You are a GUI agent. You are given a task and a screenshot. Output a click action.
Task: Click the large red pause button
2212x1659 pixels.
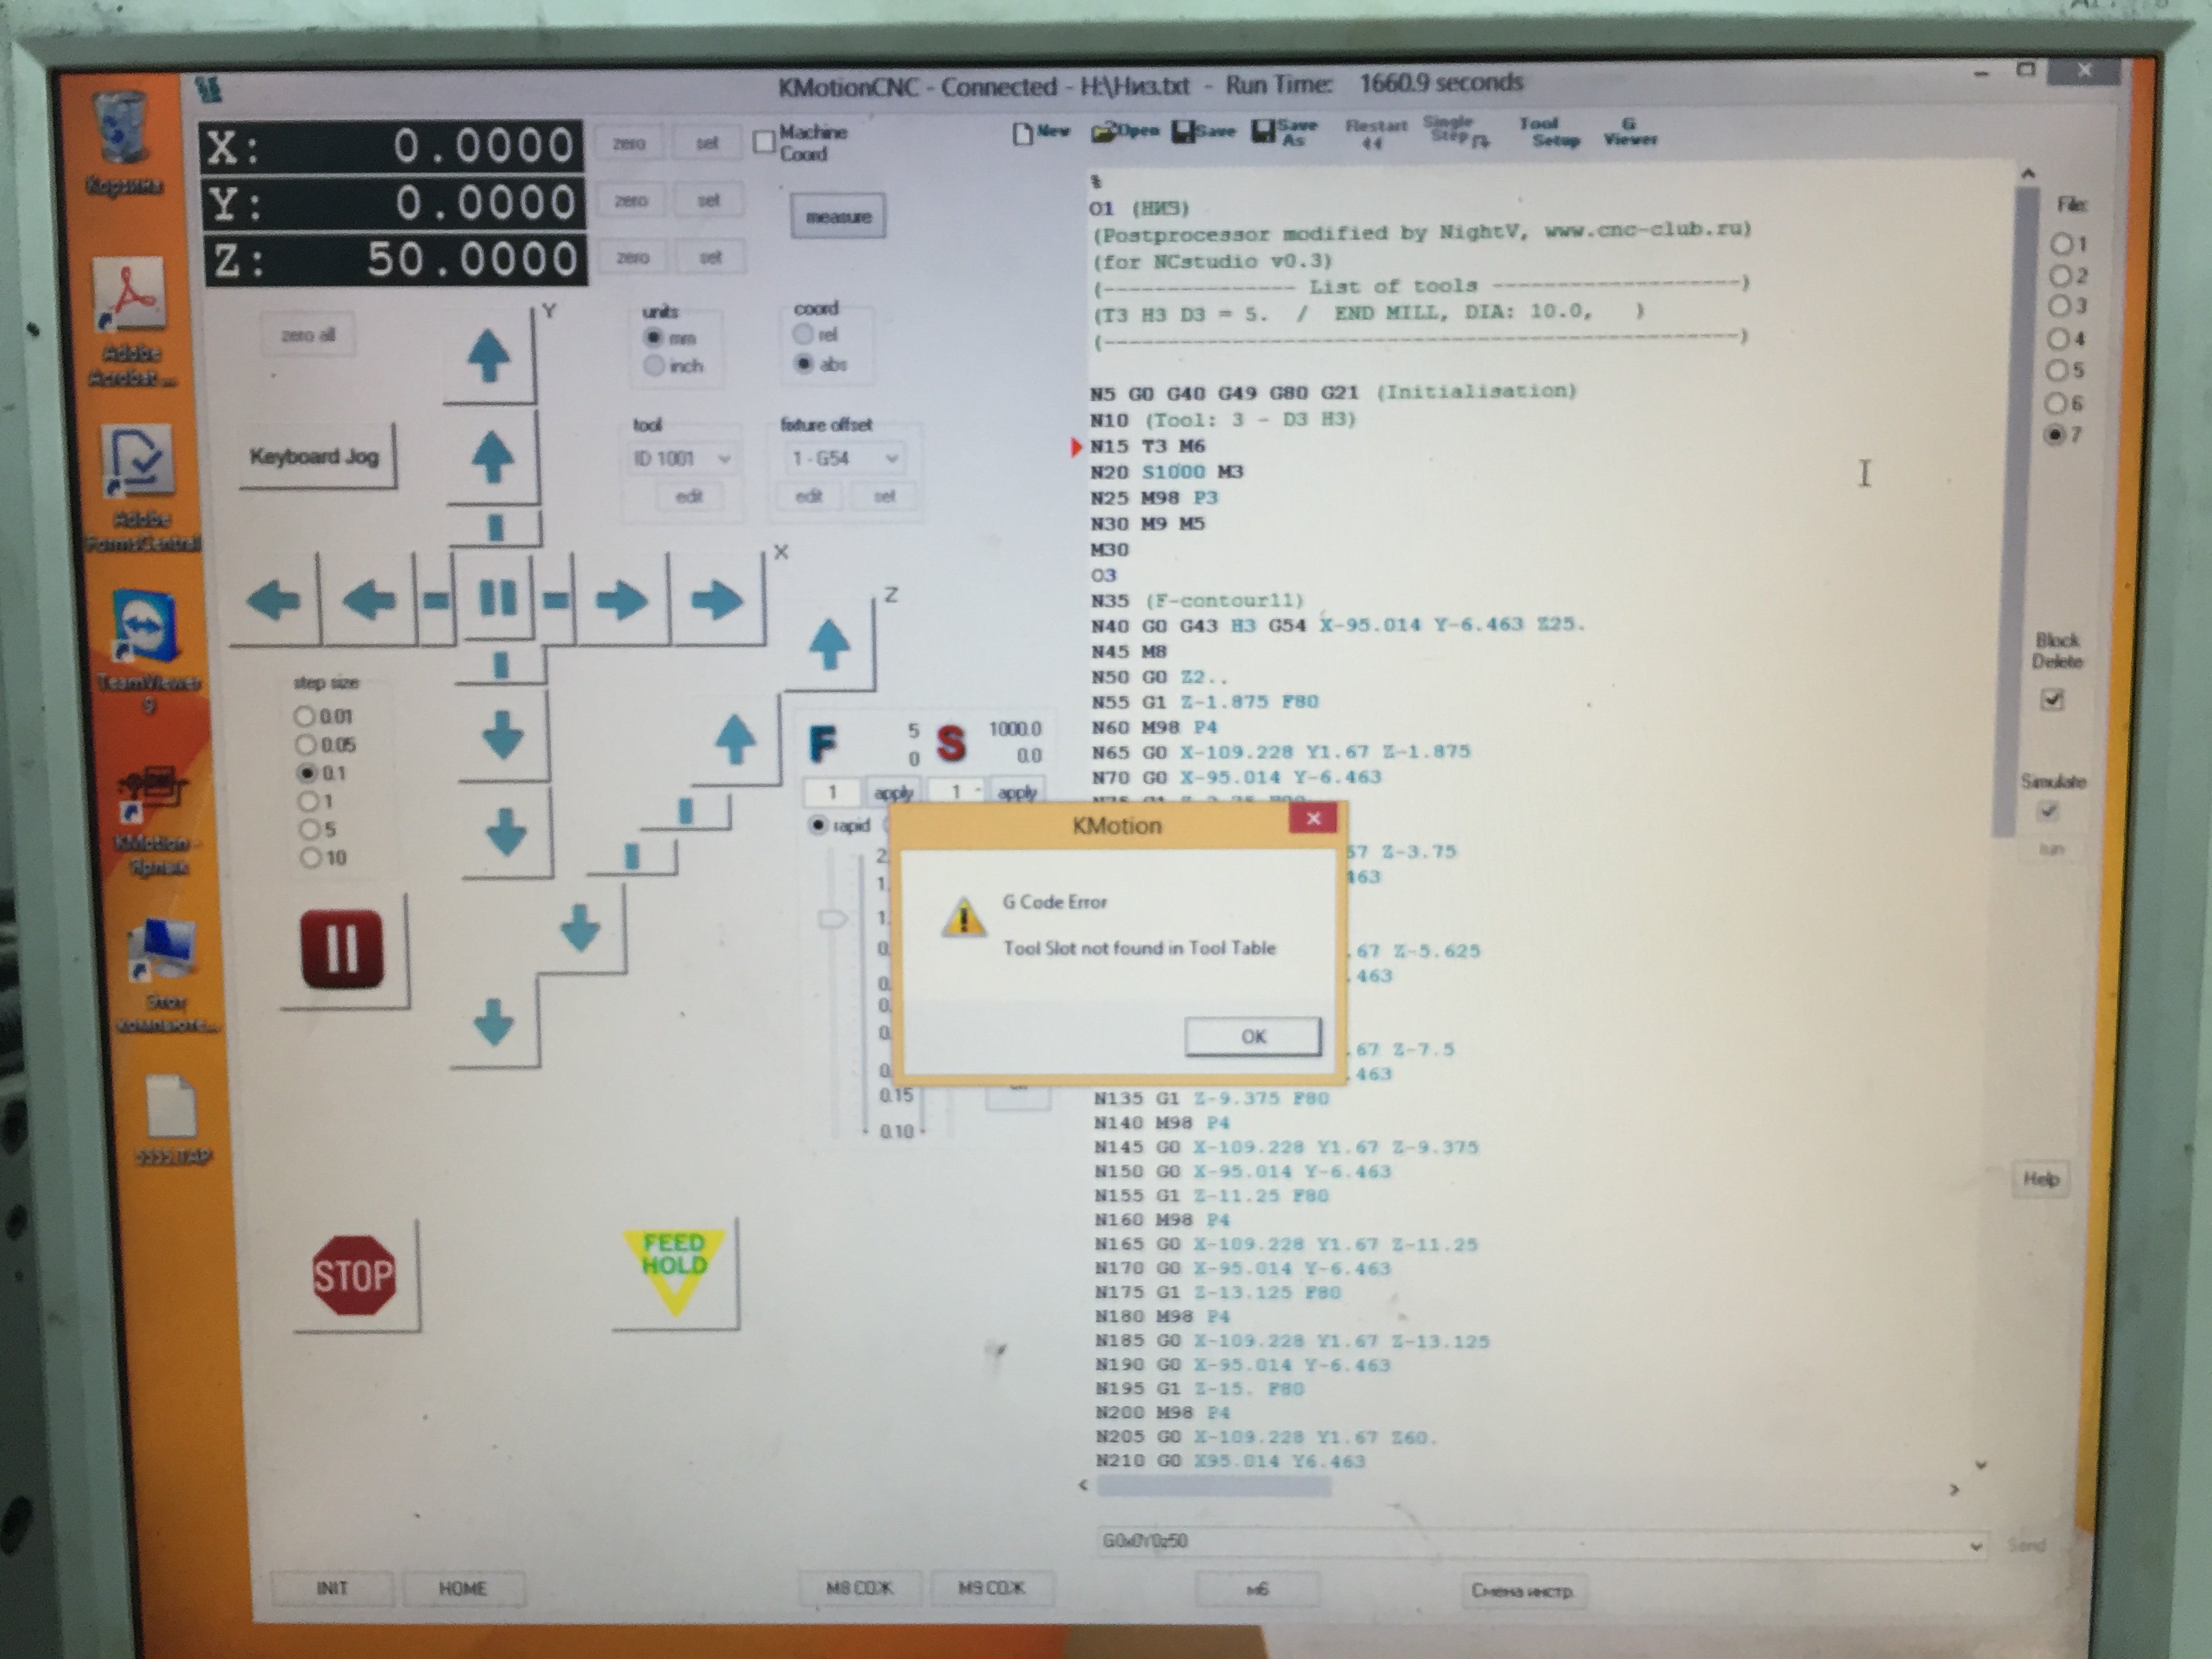[342, 948]
